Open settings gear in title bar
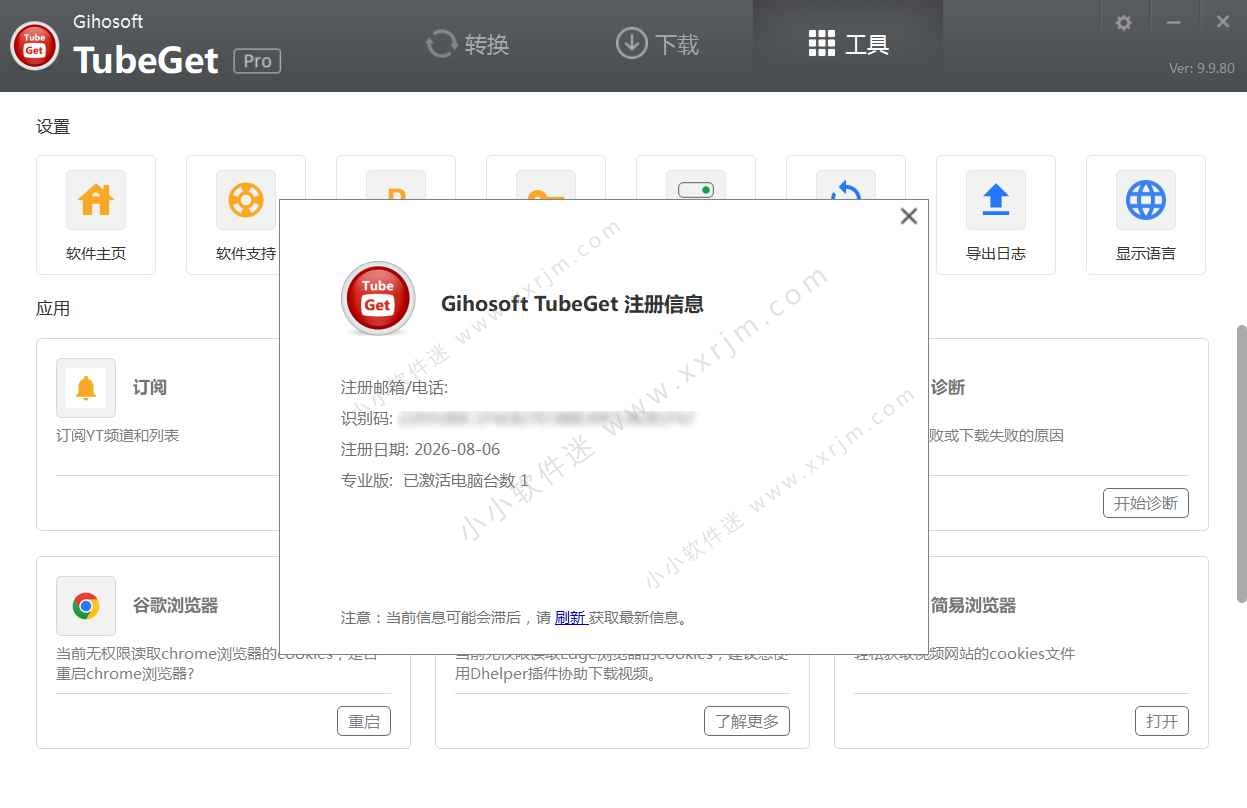 coord(1124,22)
